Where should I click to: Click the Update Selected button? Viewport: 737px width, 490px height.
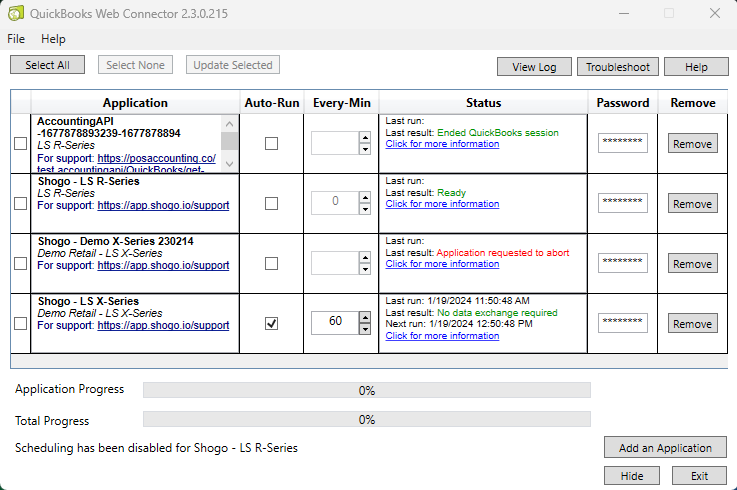[x=233, y=65]
